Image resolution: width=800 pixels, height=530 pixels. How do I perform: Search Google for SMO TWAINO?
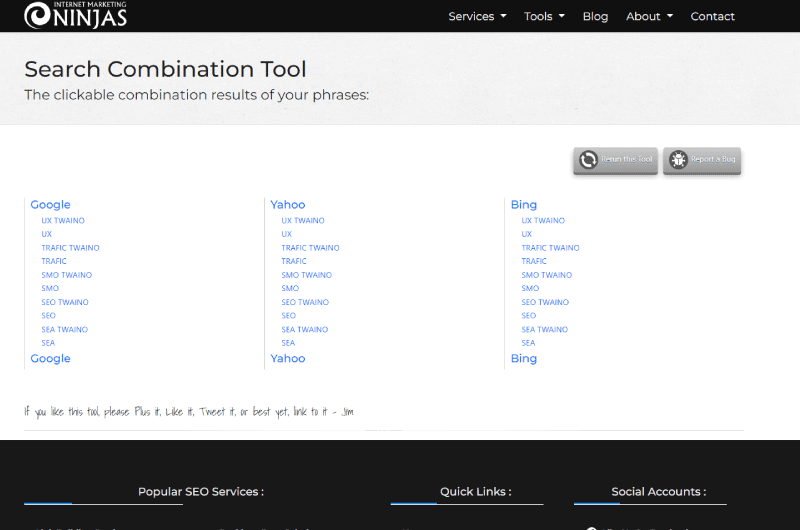tap(67, 275)
